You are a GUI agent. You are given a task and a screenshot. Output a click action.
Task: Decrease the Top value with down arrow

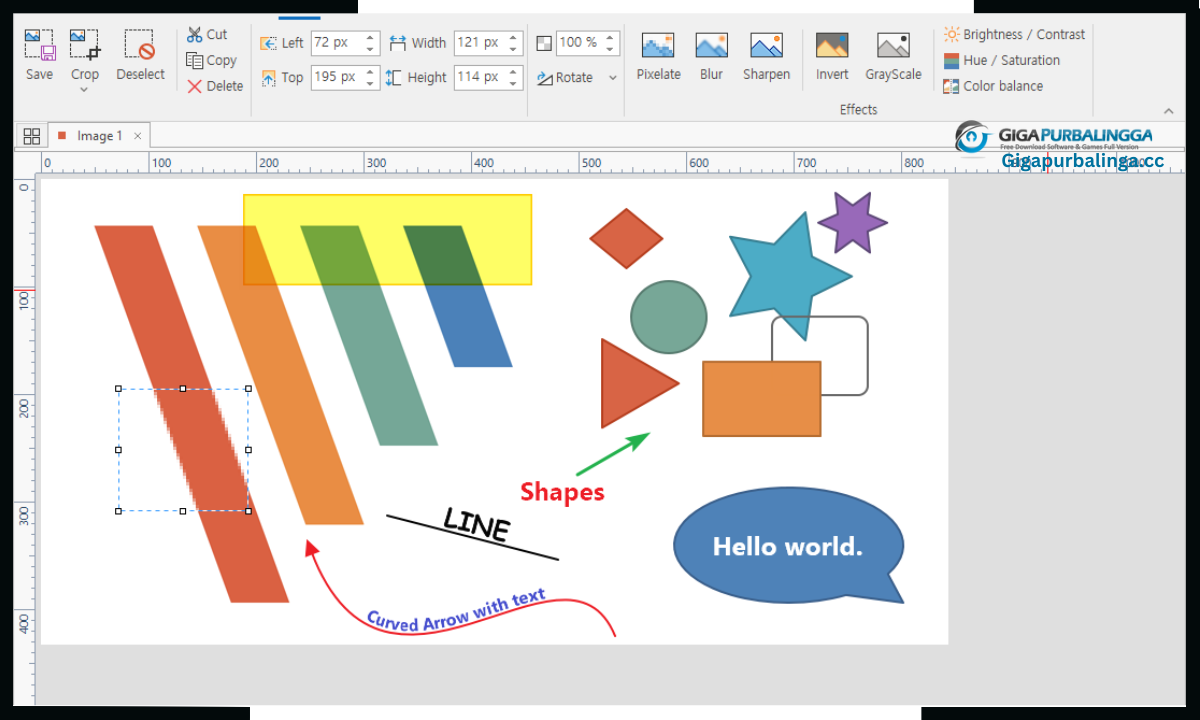pyautogui.click(x=371, y=83)
